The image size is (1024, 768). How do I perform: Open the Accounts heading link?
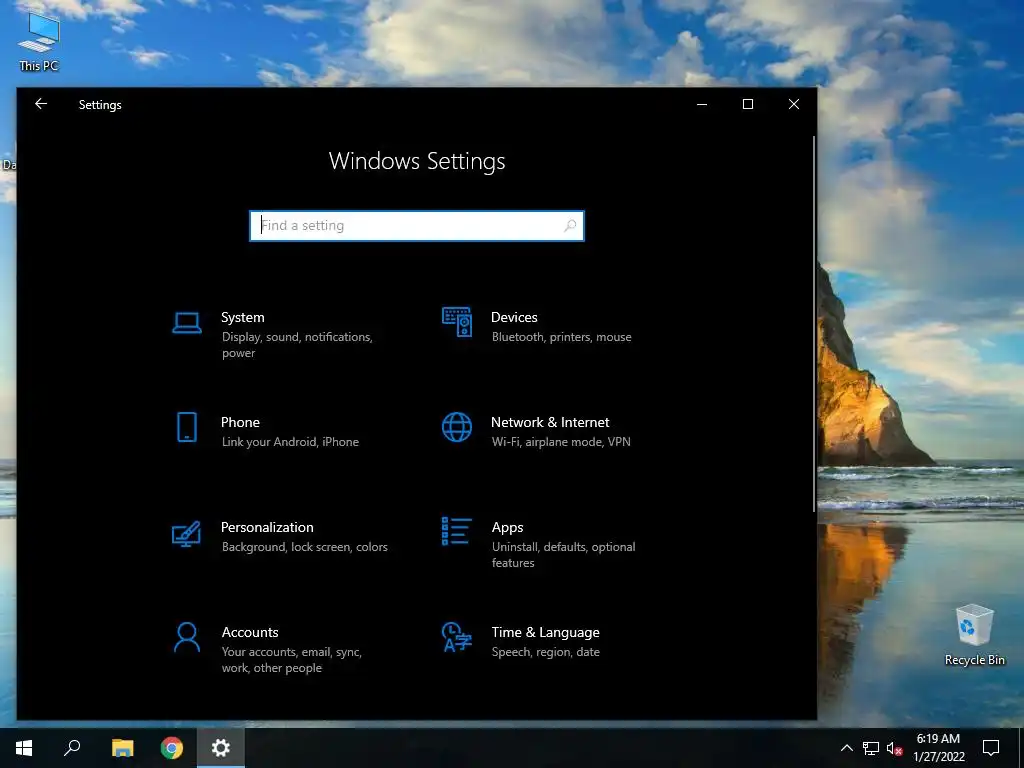tap(250, 632)
